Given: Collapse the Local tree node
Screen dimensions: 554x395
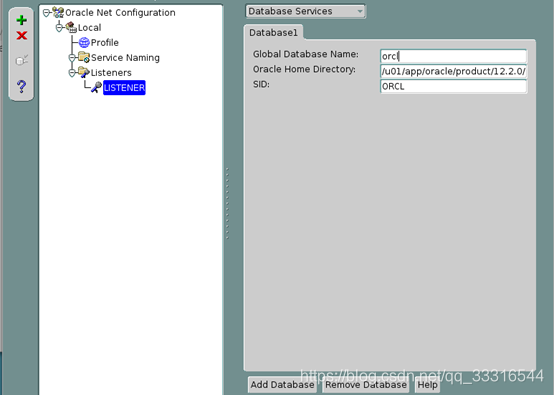Looking at the screenshot, I should tap(59, 28).
